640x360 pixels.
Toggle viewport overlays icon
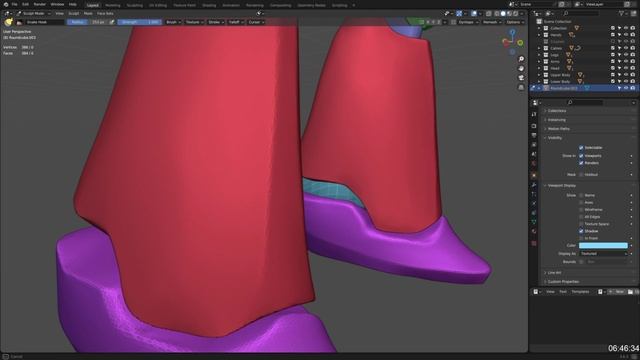point(473,13)
